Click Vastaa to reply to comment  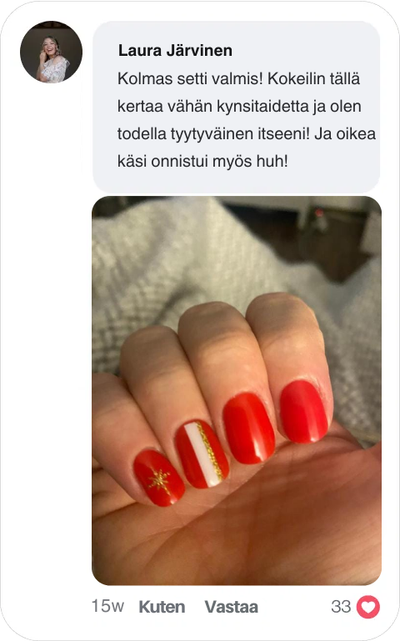(231, 607)
